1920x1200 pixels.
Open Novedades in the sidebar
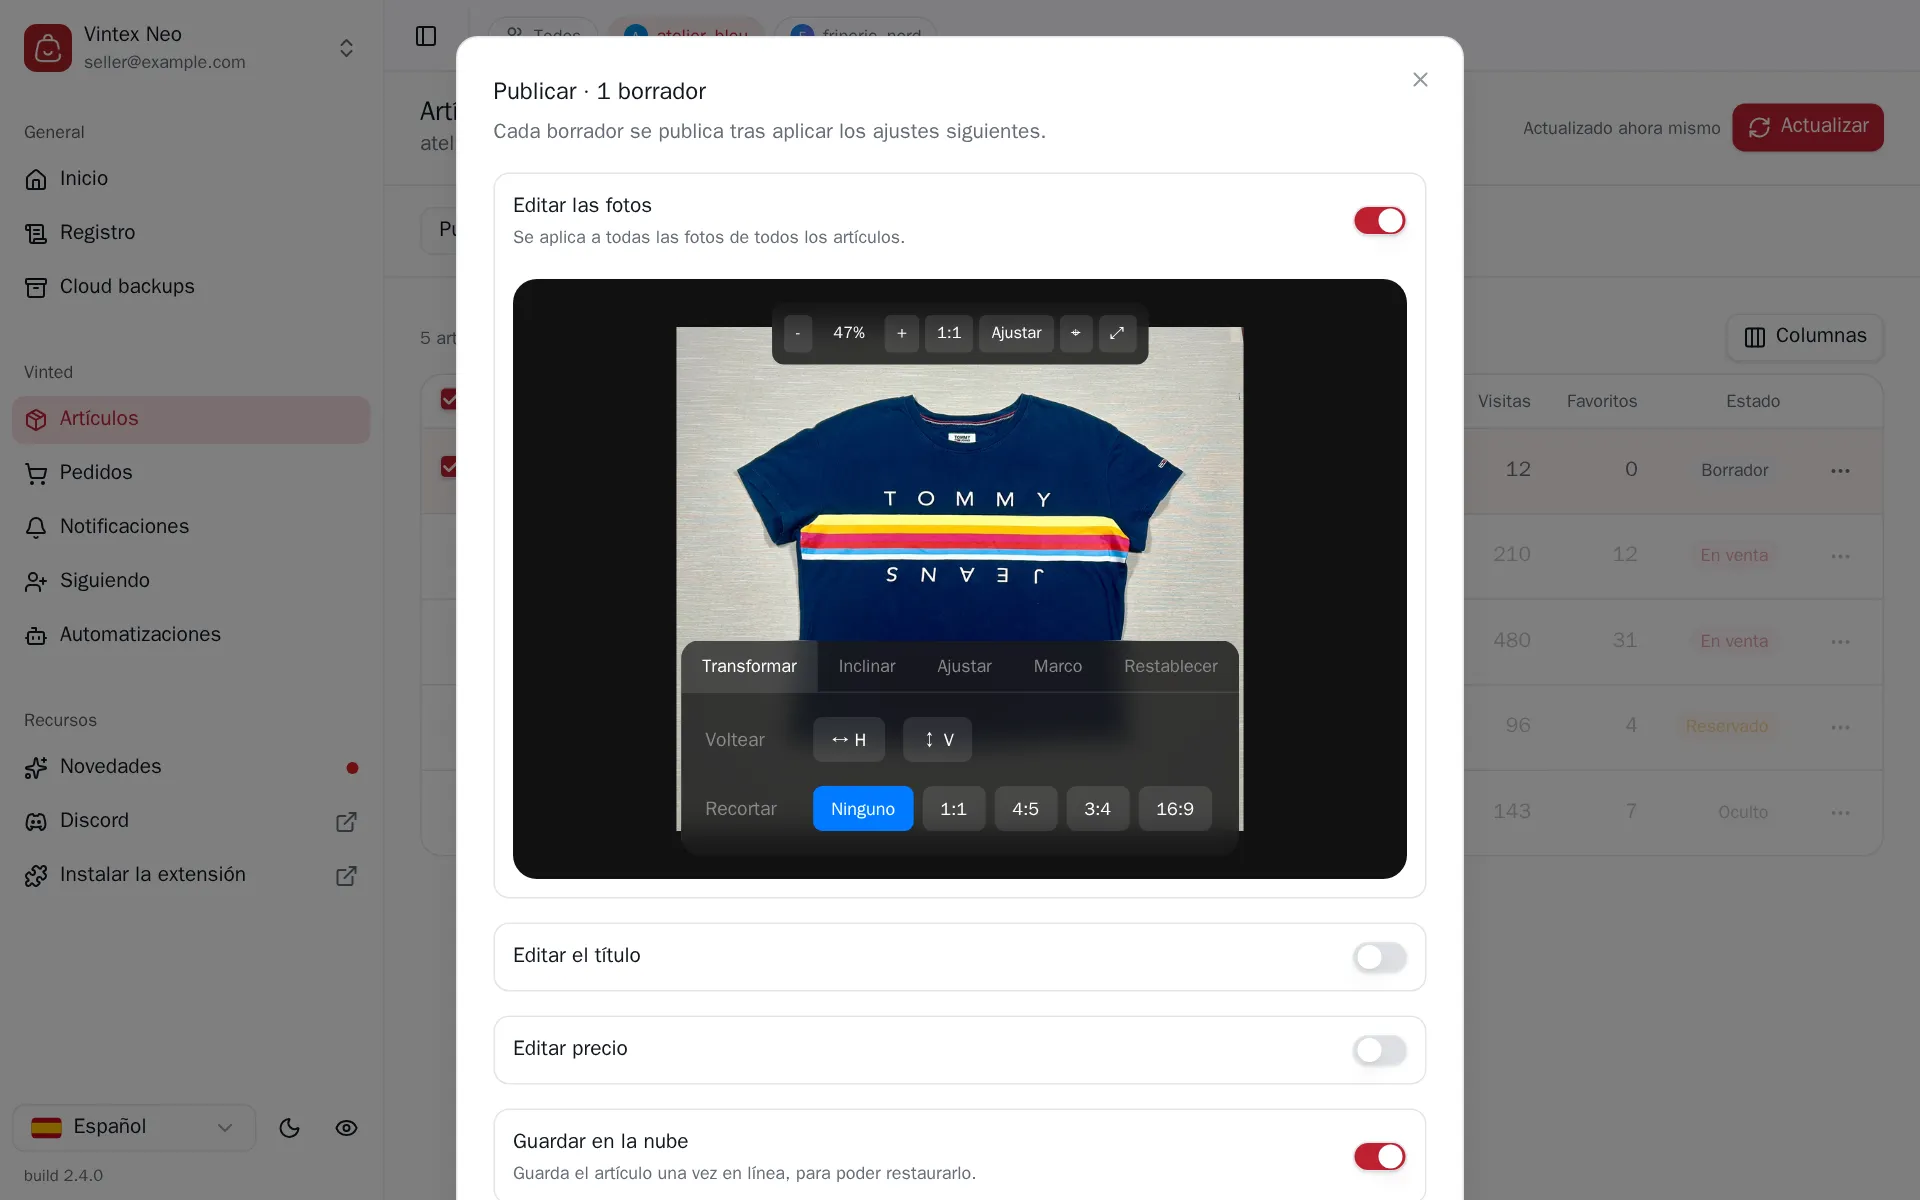191,767
